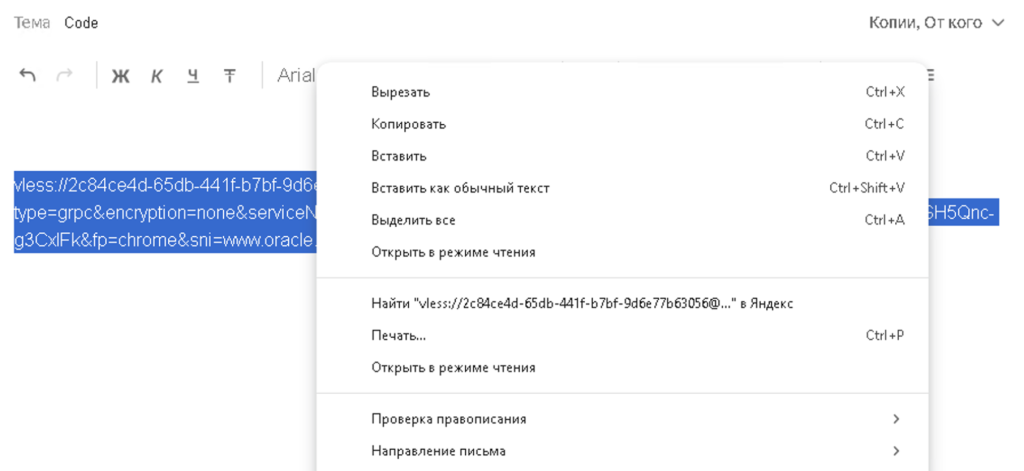Toggle bold formatting (Ж)

[120, 76]
